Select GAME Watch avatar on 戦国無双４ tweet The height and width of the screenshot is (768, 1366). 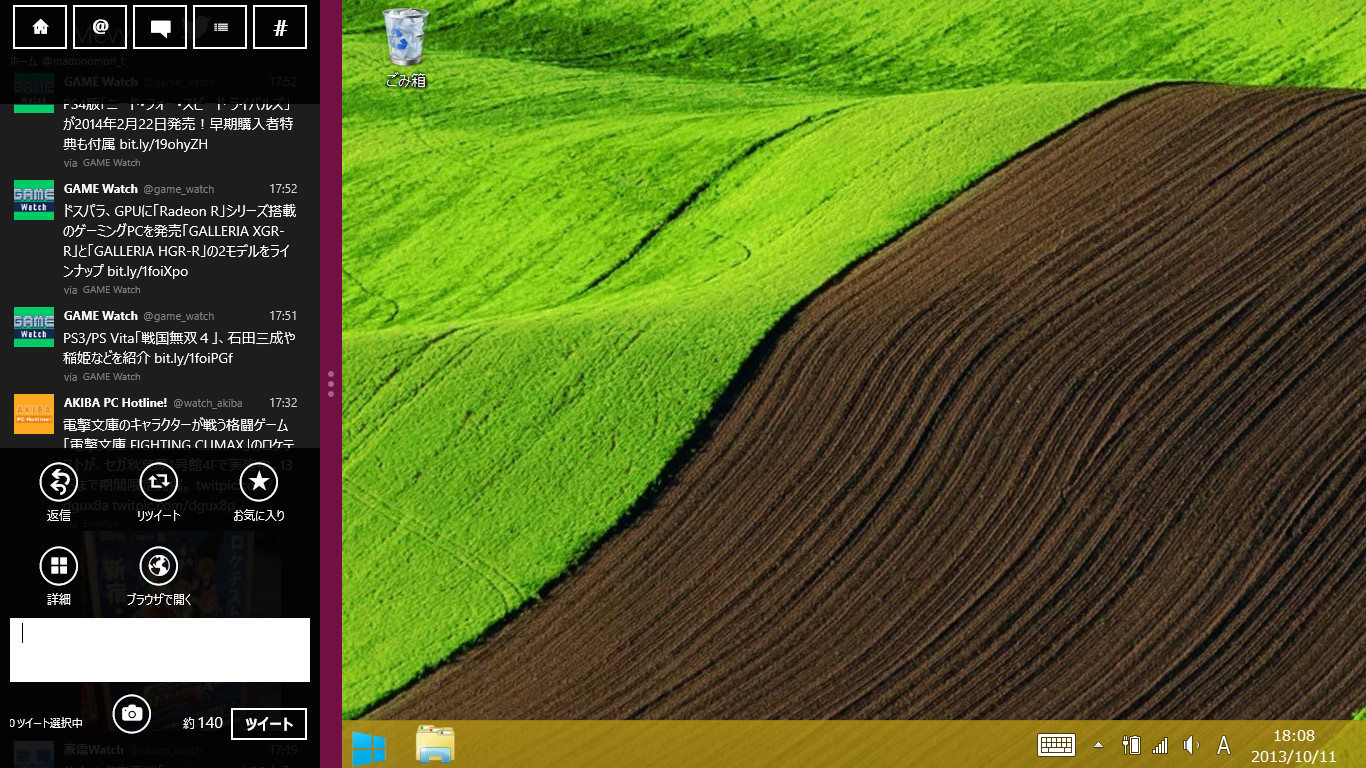34,327
